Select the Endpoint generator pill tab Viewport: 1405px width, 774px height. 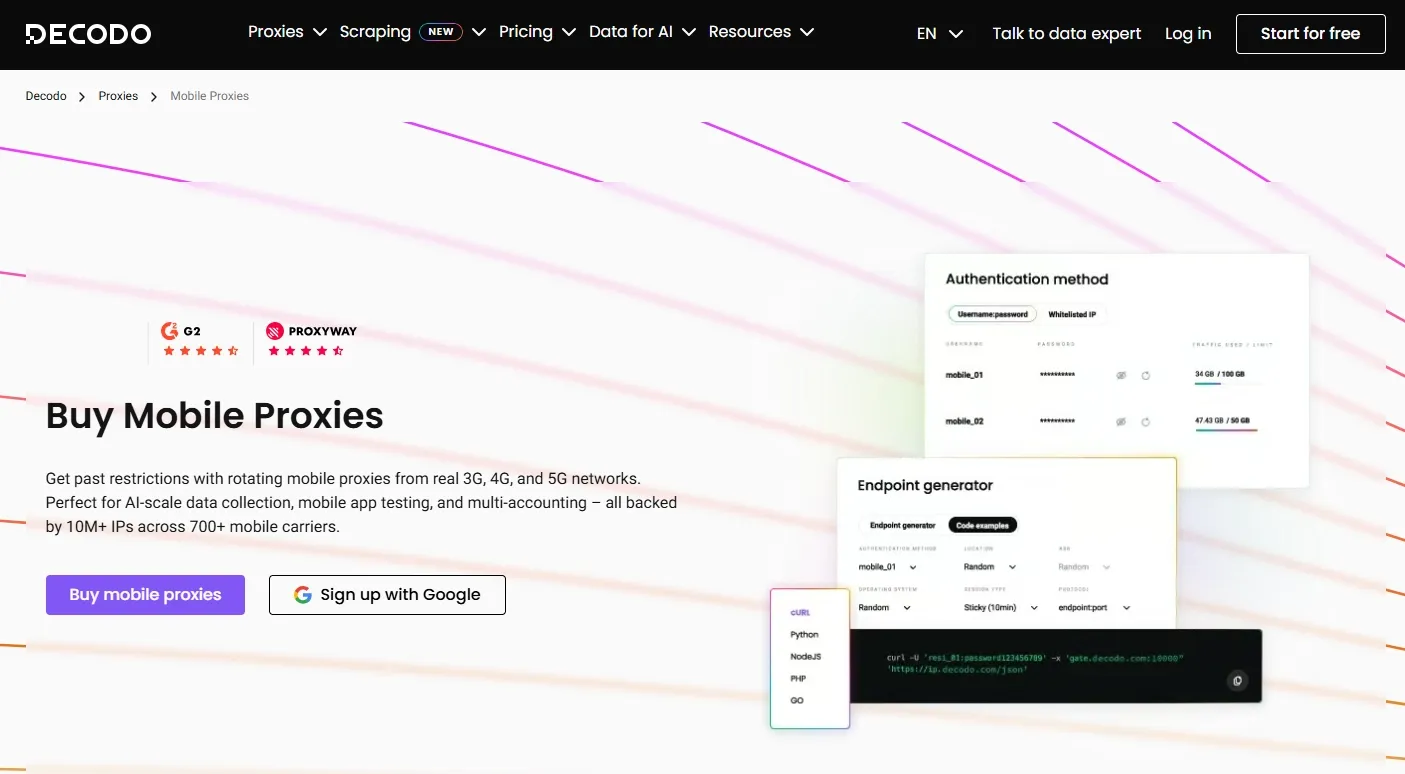point(903,525)
